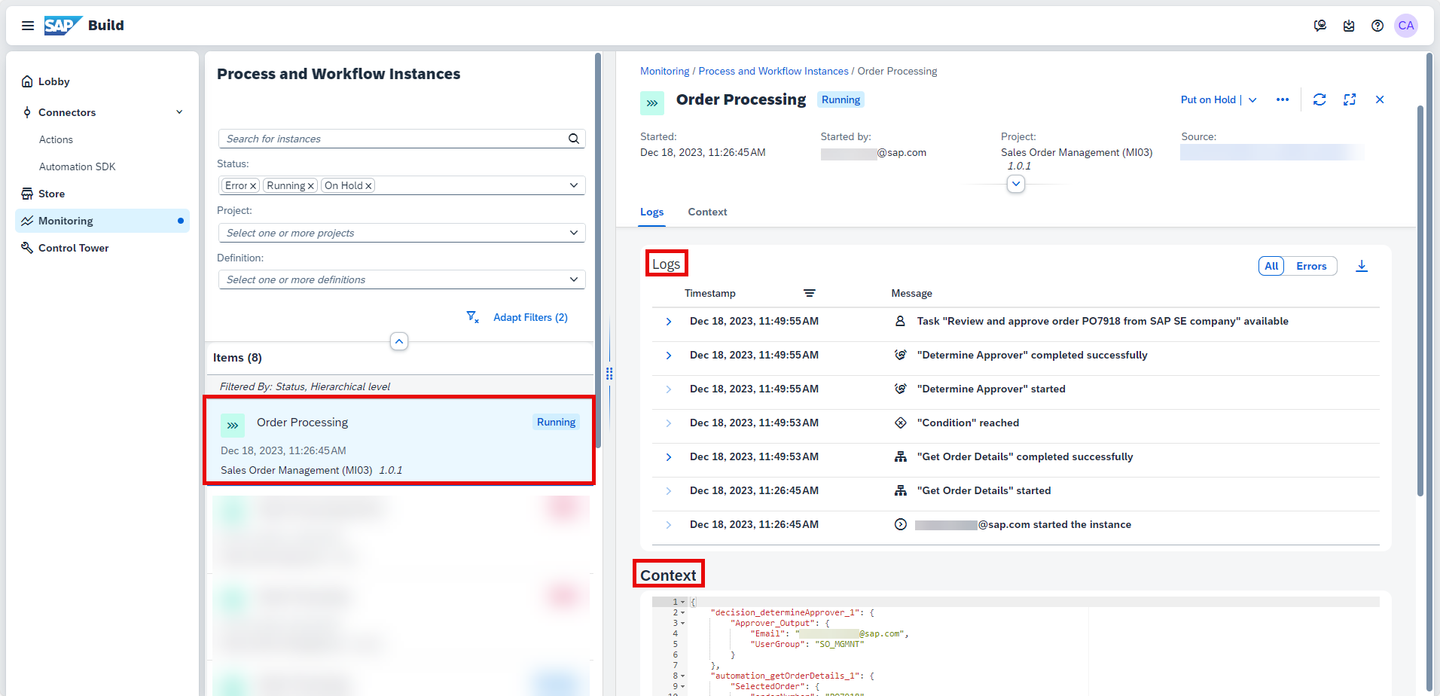
Task: Open Actions under Connectors
Action: click(56, 140)
